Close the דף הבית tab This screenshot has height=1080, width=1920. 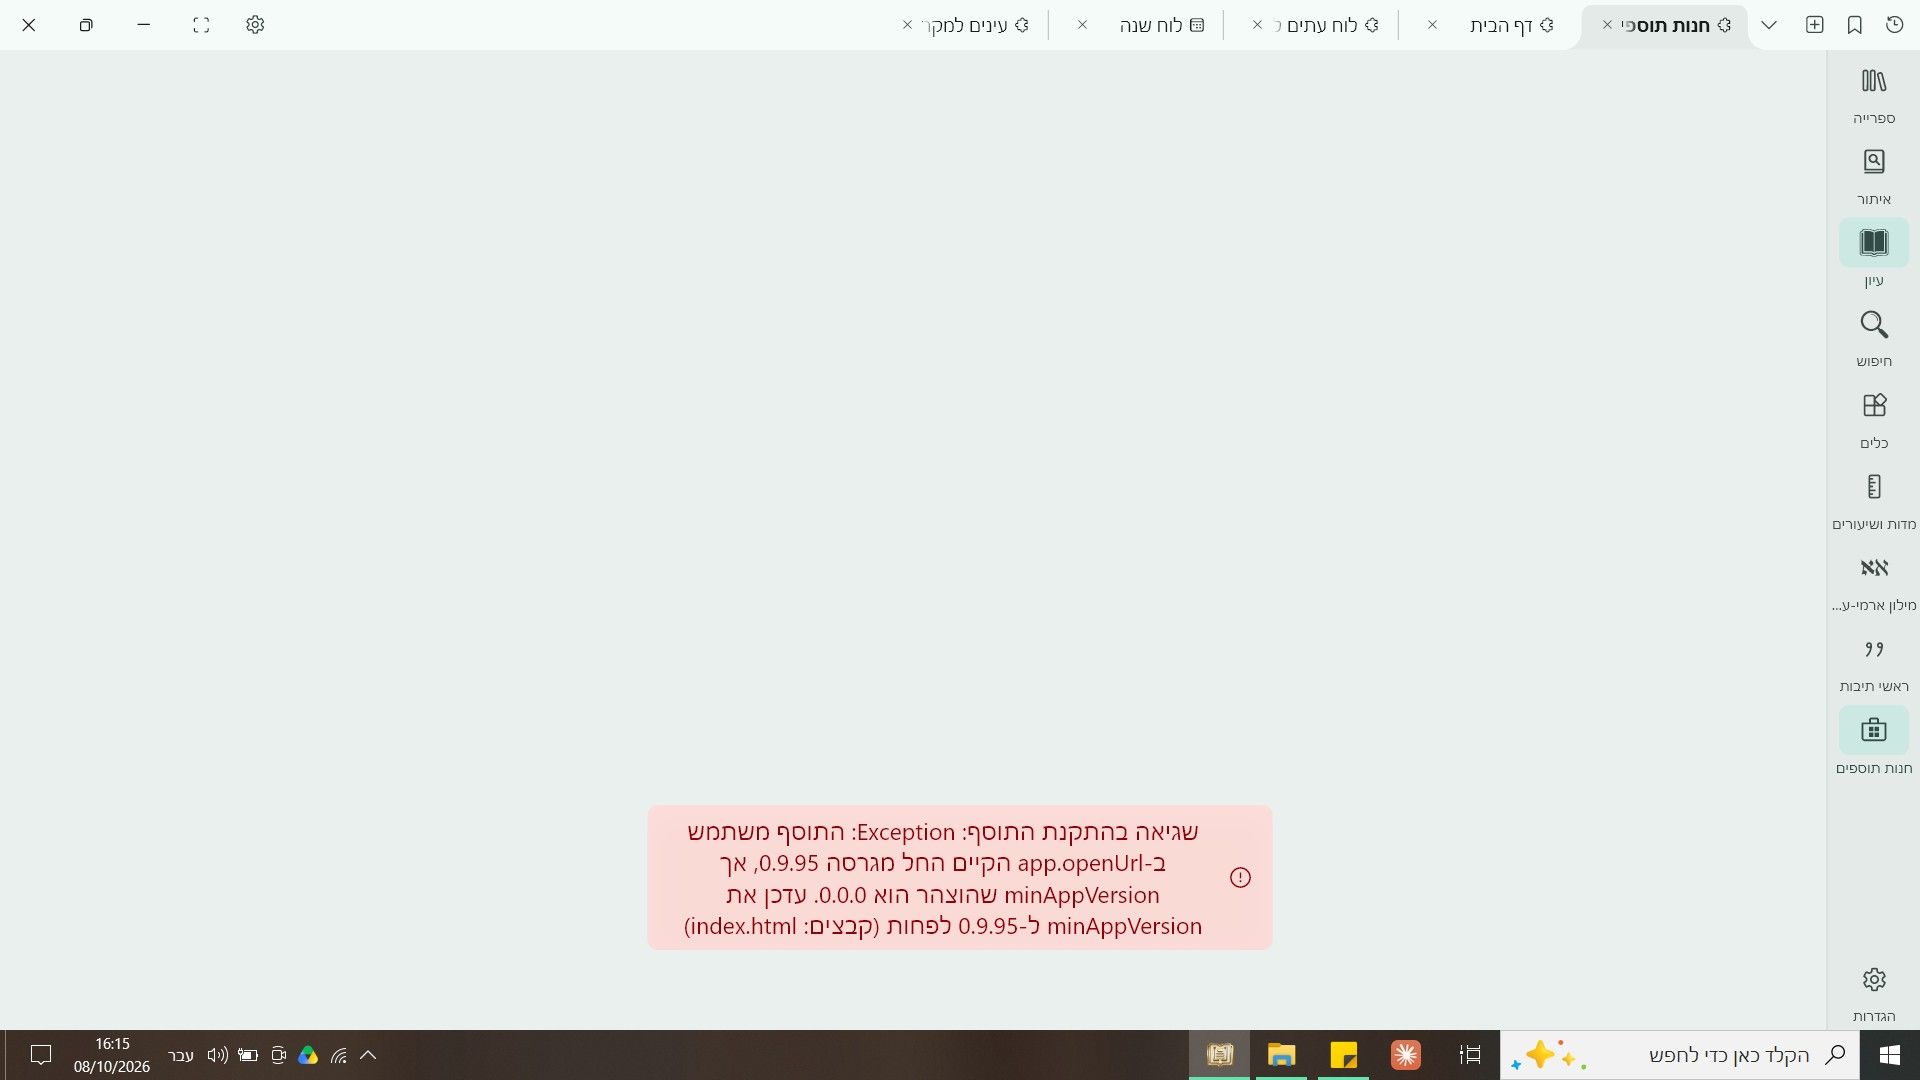click(x=1432, y=25)
